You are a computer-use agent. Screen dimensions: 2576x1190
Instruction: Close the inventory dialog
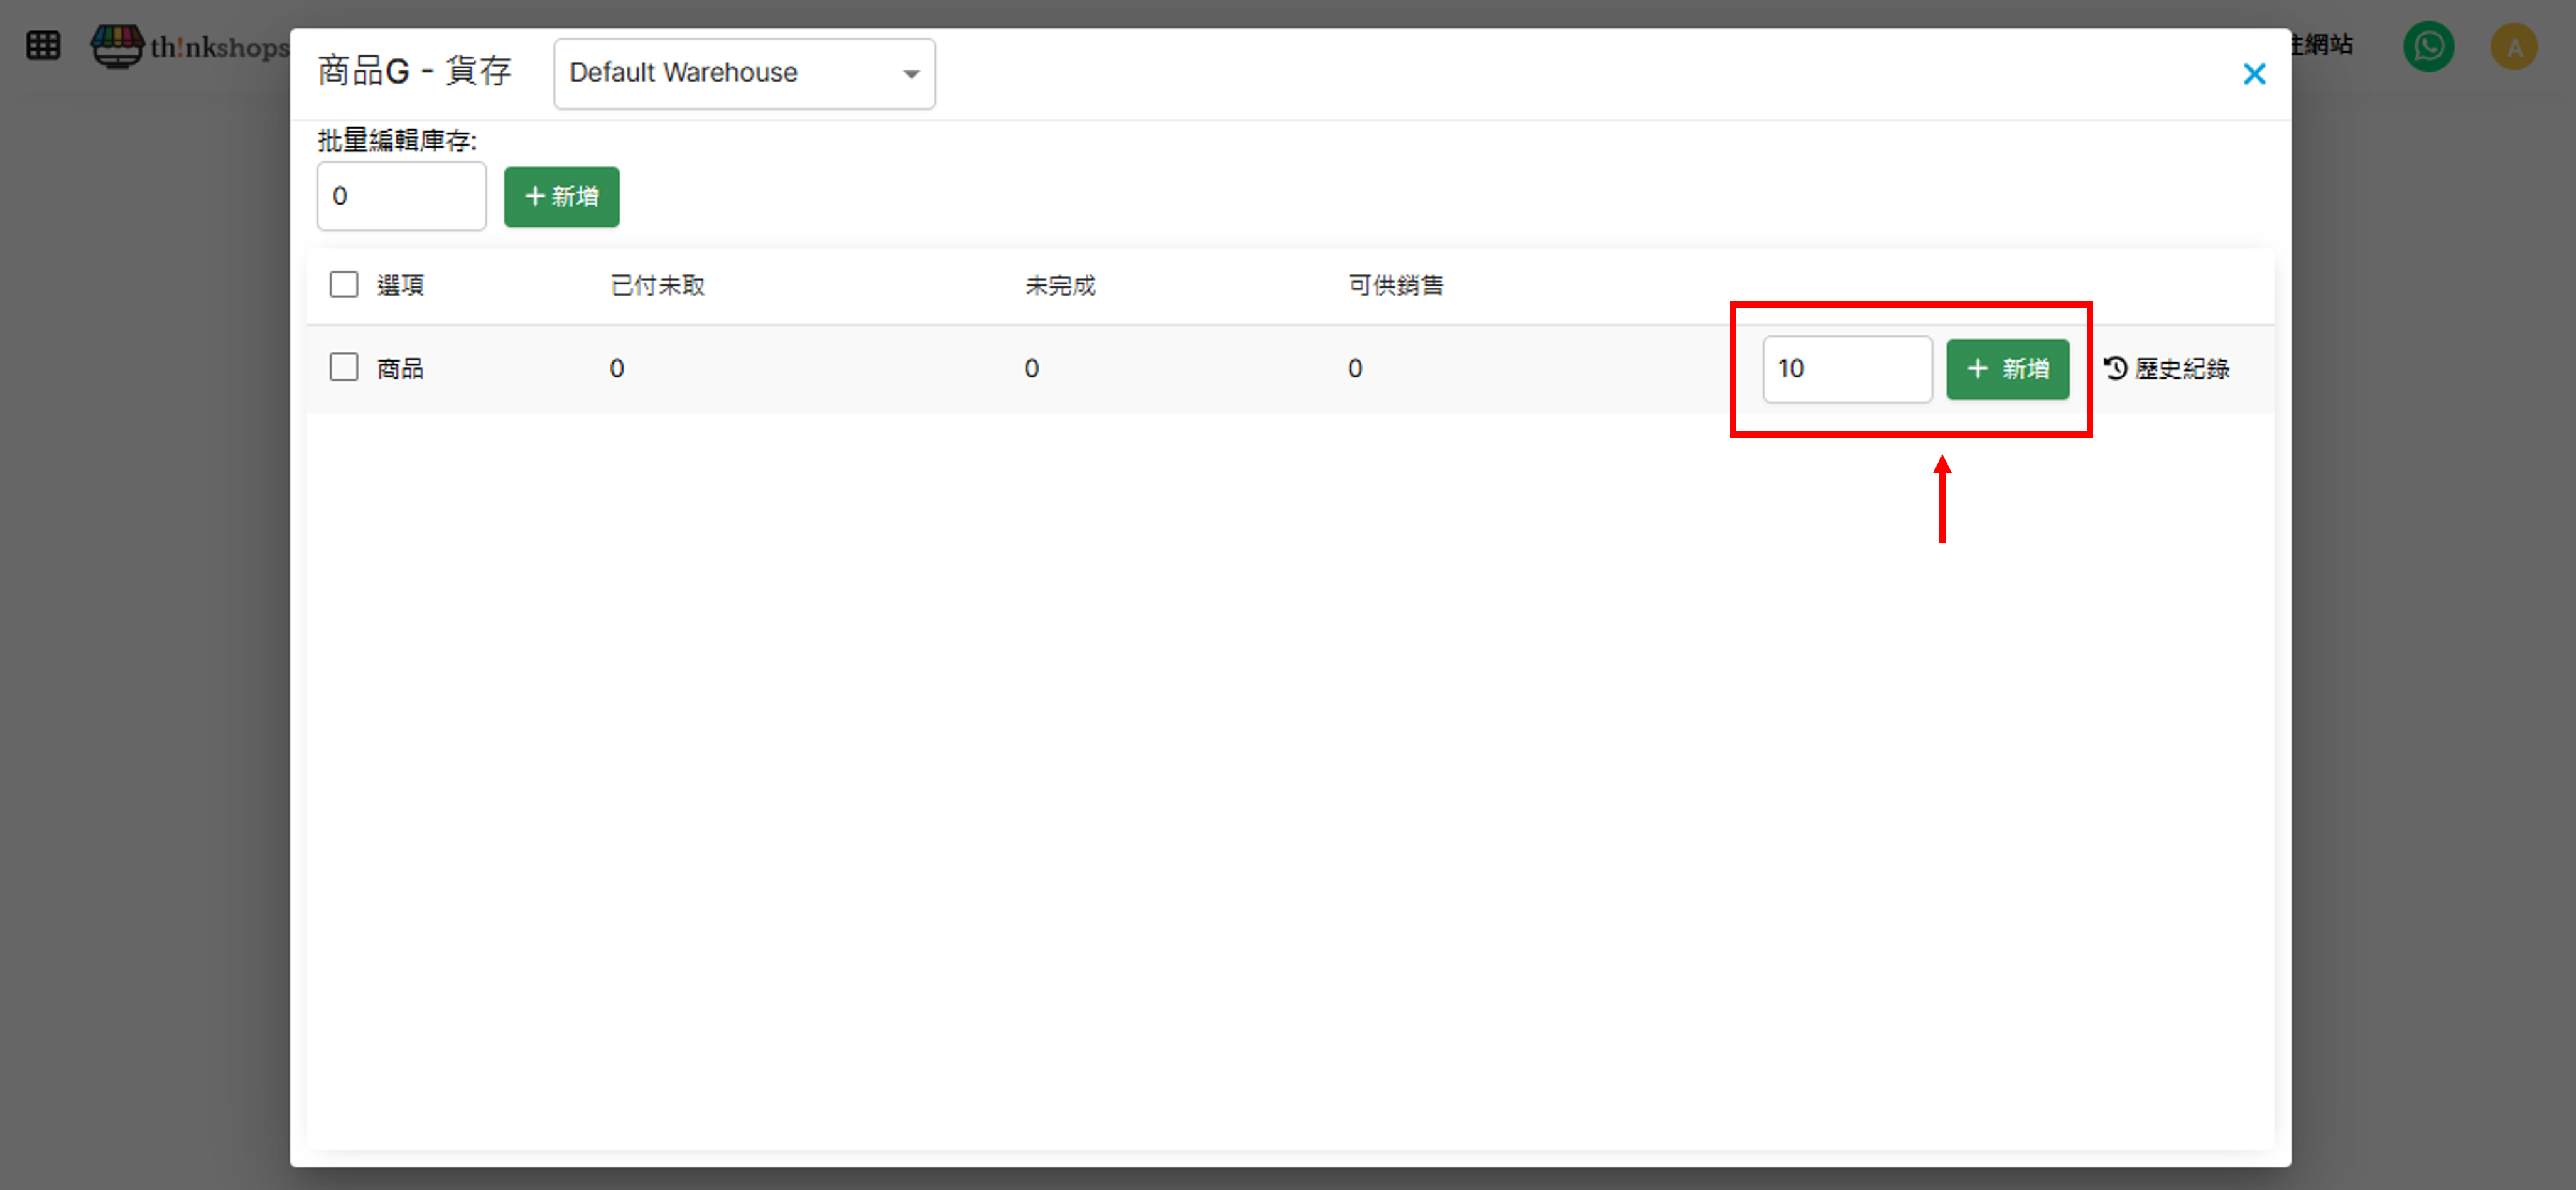tap(2254, 74)
